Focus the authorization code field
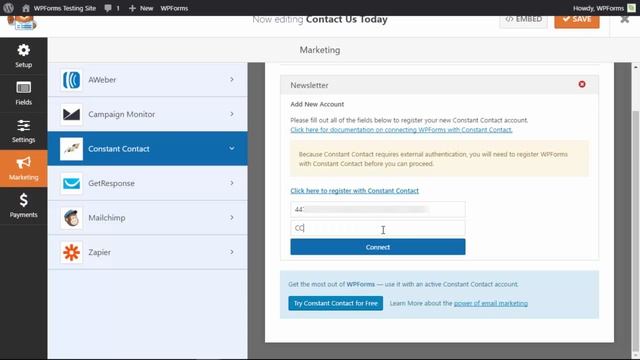Screen dimensions: 640x360 (378, 209)
